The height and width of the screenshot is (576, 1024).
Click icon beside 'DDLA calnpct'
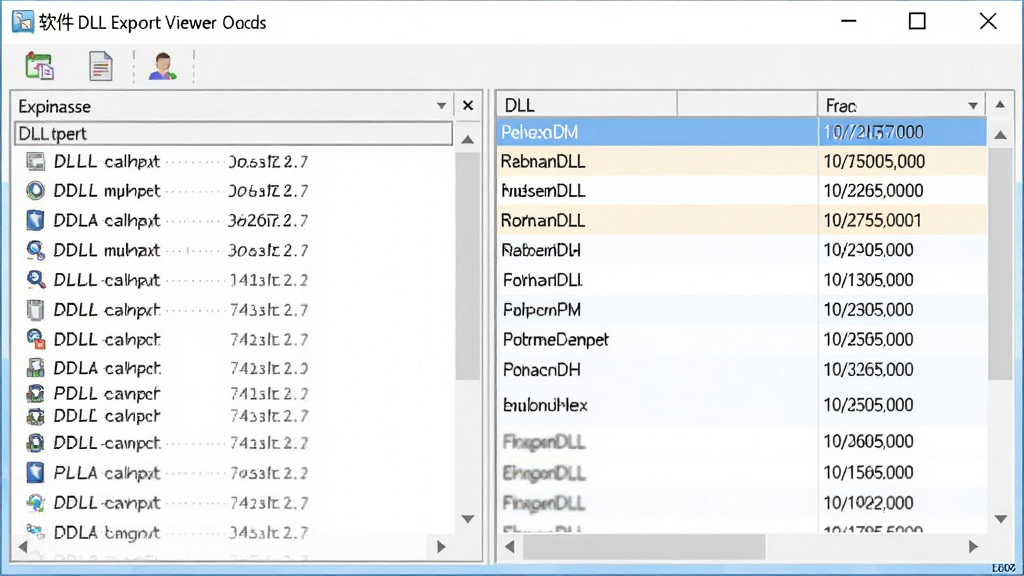(35, 368)
